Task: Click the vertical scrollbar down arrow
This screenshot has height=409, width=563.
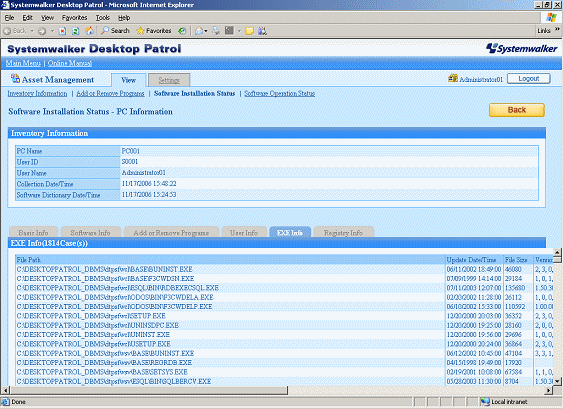Action: [x=557, y=381]
